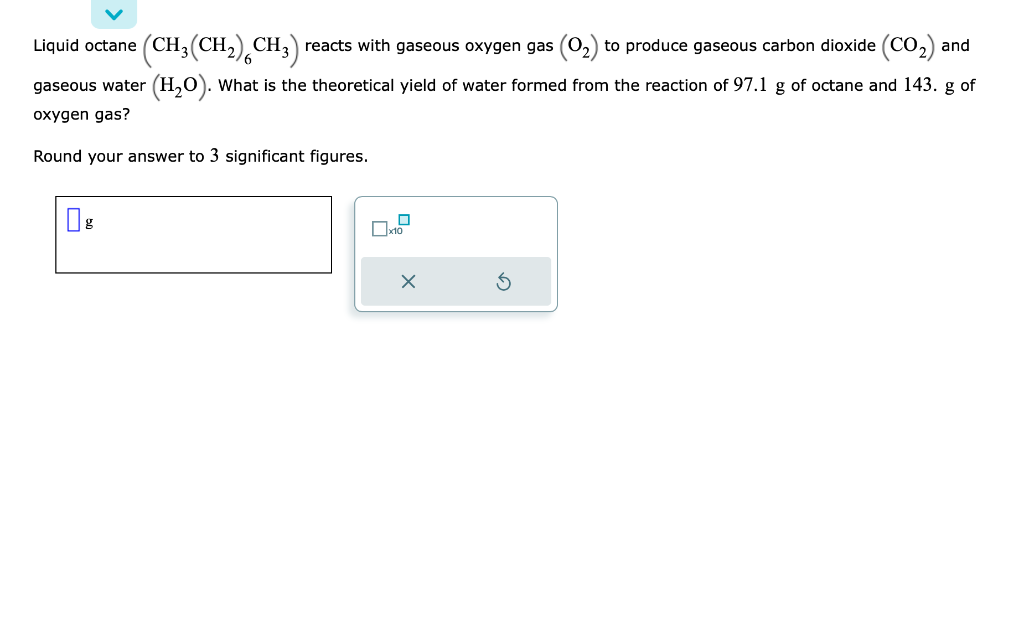
Task: Collapse the question using the teal chevron
Action: [x=113, y=14]
